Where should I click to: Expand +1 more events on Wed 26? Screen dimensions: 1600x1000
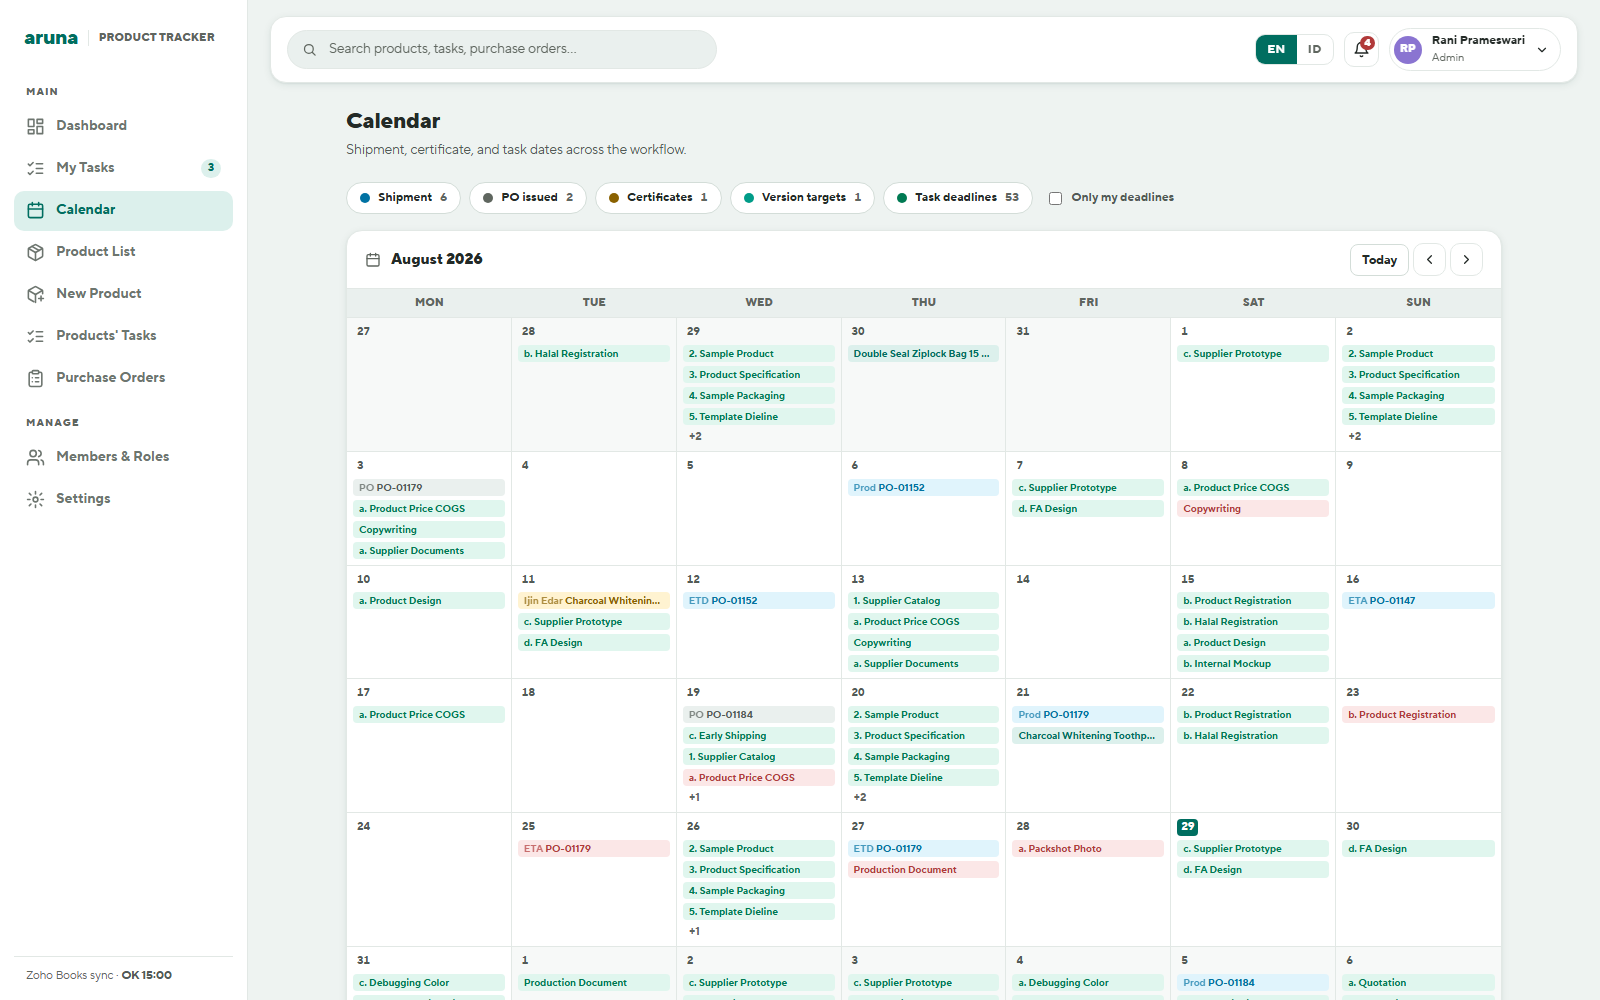click(694, 932)
